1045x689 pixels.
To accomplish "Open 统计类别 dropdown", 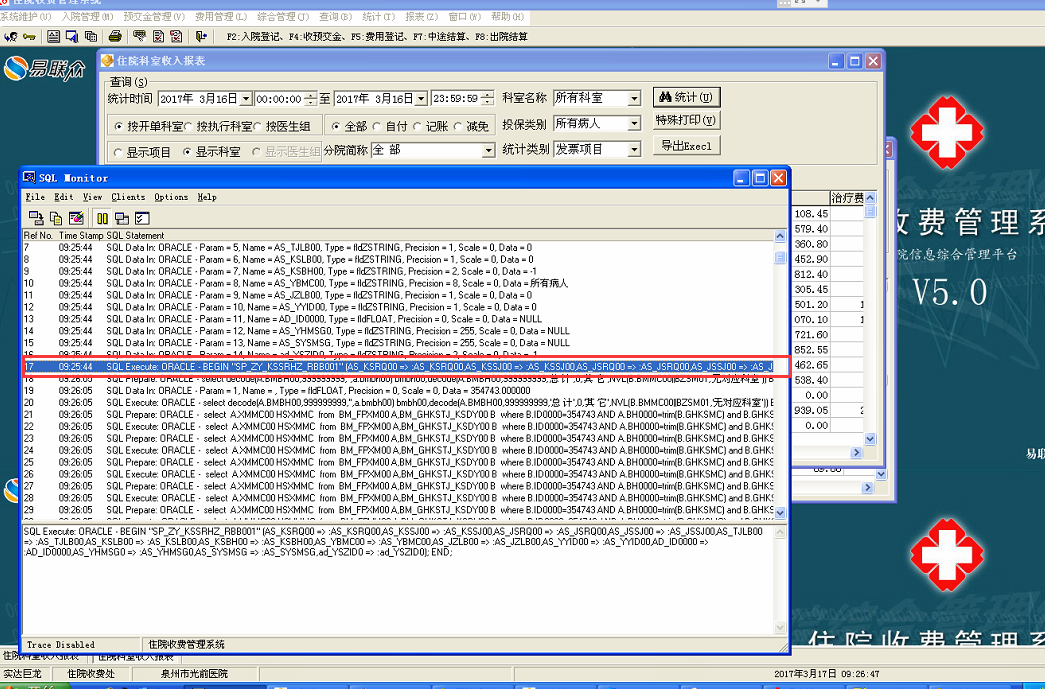I will 634,149.
